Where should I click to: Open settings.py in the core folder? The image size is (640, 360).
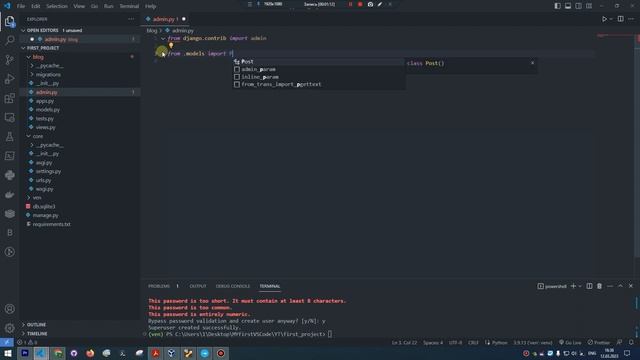coord(48,171)
